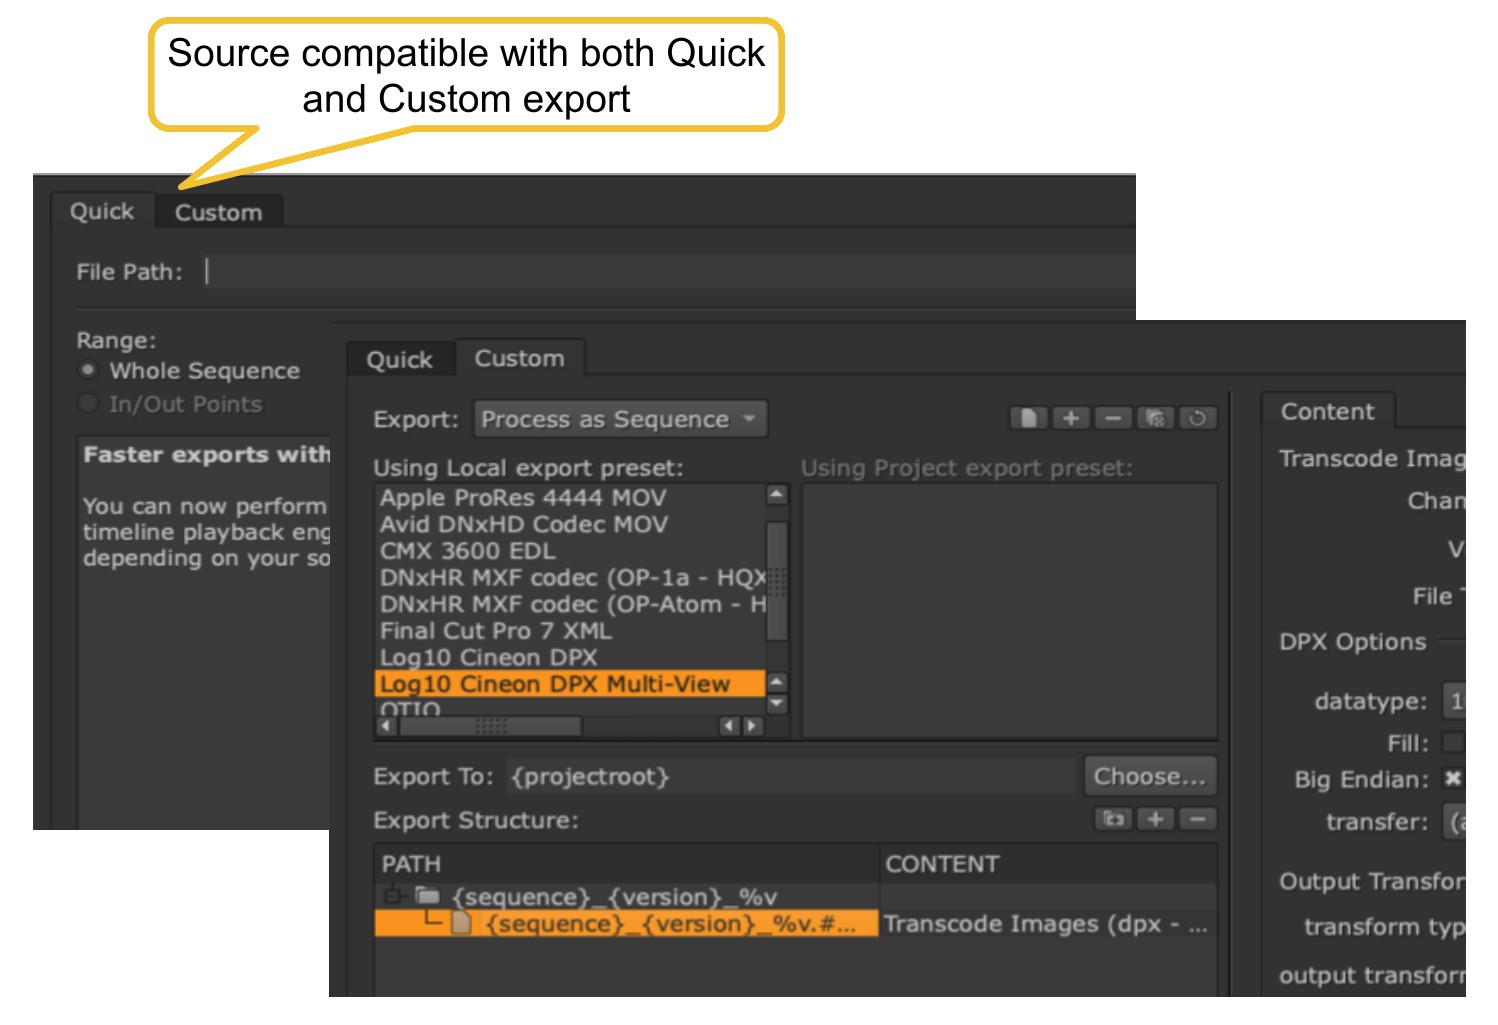Select the Apple ProRes 4444 MOV preset

[x=523, y=498]
